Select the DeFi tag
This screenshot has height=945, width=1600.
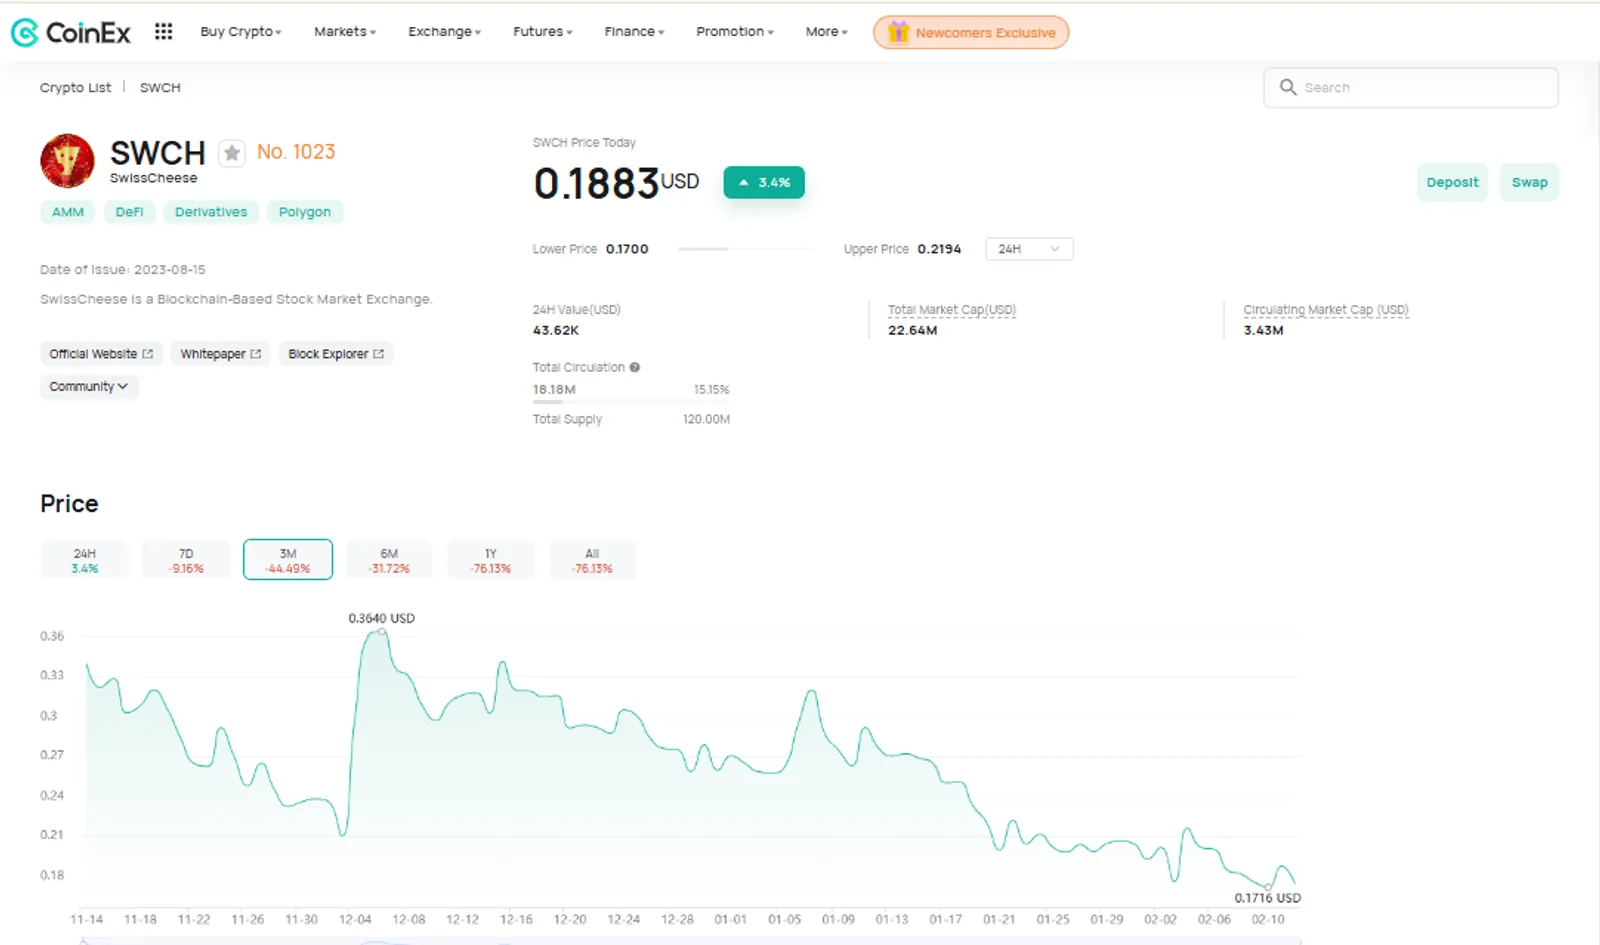(129, 212)
